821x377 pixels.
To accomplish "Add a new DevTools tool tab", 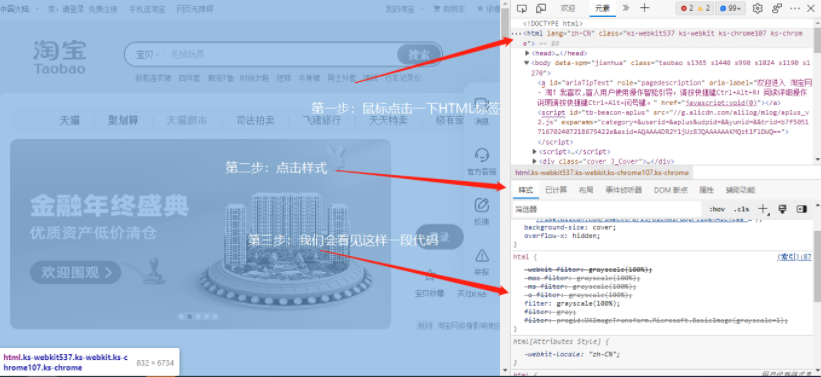I will click(x=645, y=8).
